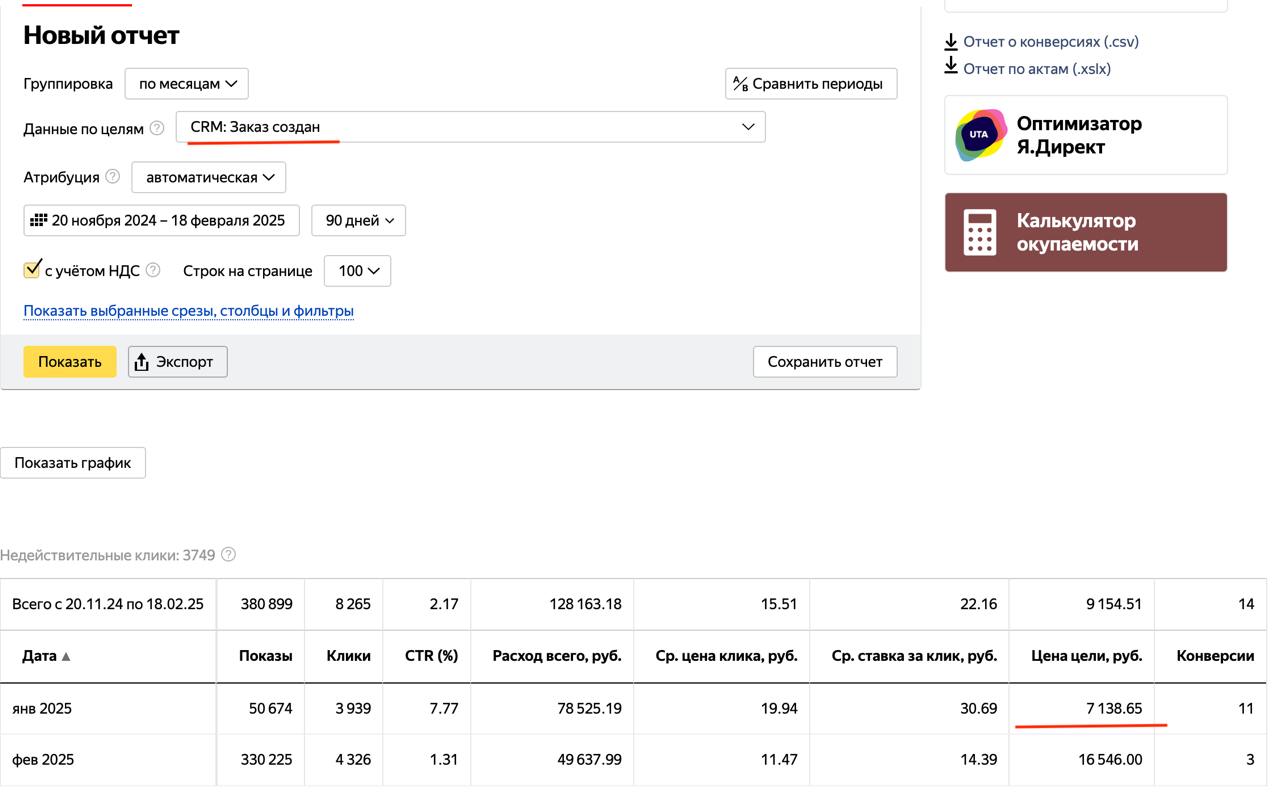The height and width of the screenshot is (795, 1280).
Task: Click the Новый отчет heading
Action: pos(101,35)
